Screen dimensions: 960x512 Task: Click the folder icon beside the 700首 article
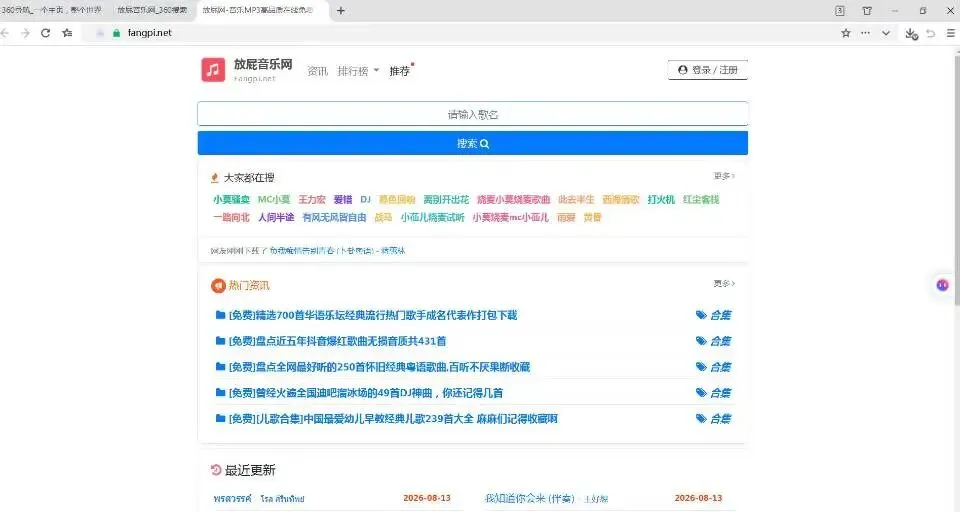coord(220,315)
